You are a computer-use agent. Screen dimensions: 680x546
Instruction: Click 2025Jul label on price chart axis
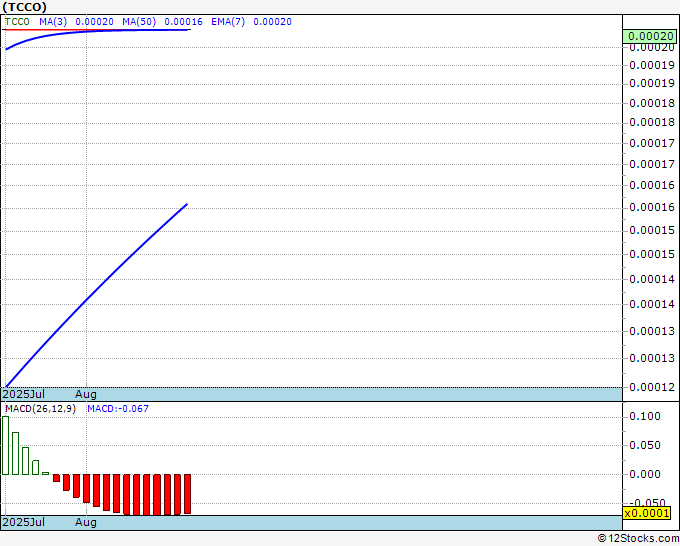tap(24, 394)
